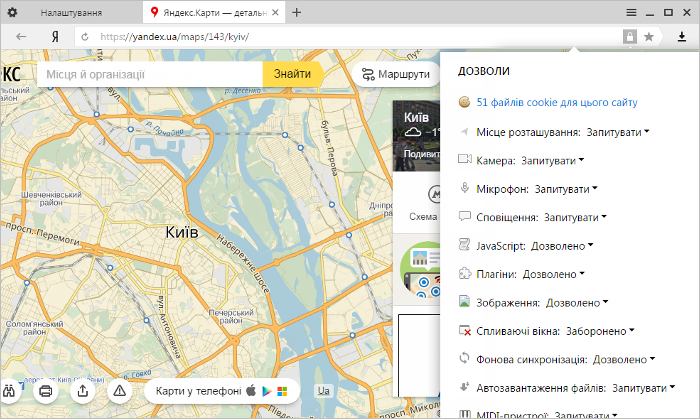Open Маршрути route planner

point(396,74)
